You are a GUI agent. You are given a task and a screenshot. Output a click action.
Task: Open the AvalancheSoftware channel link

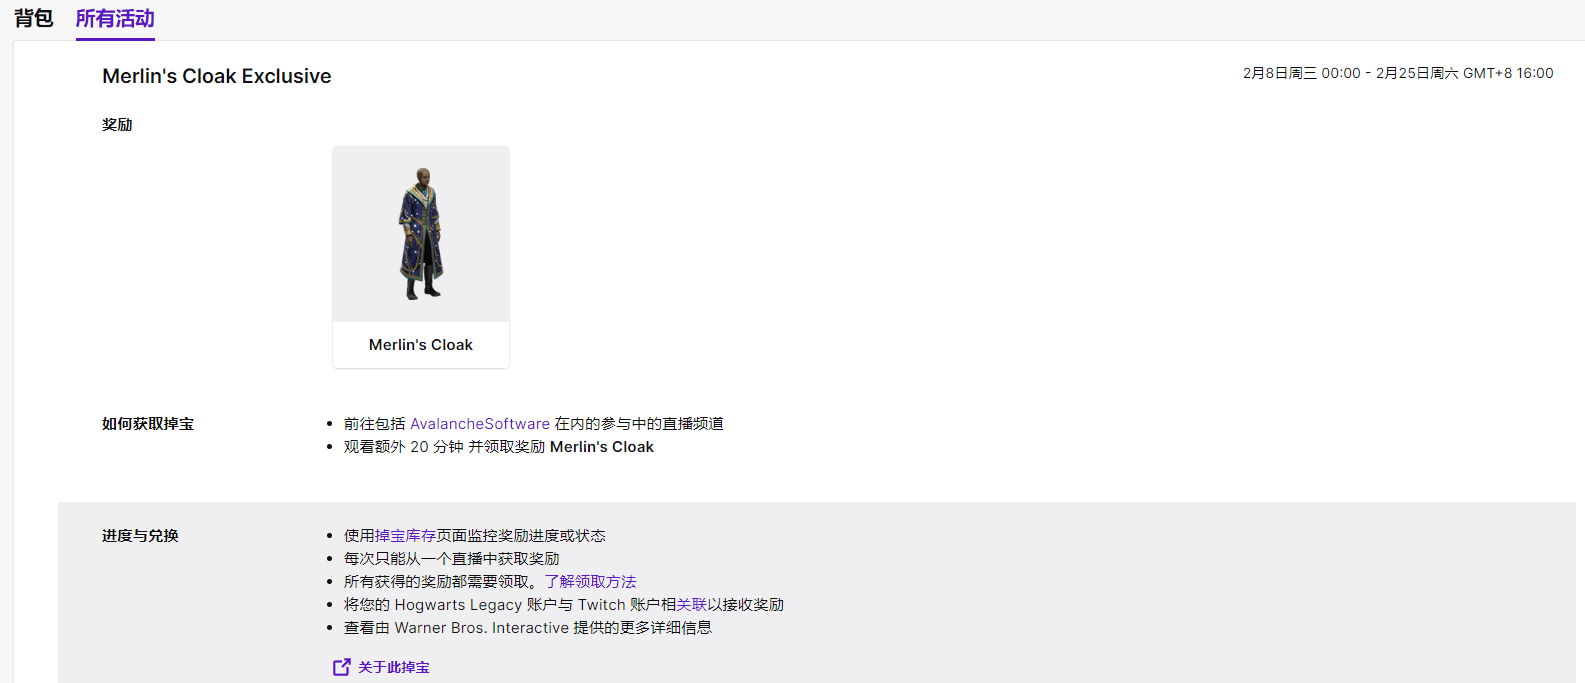tap(480, 424)
